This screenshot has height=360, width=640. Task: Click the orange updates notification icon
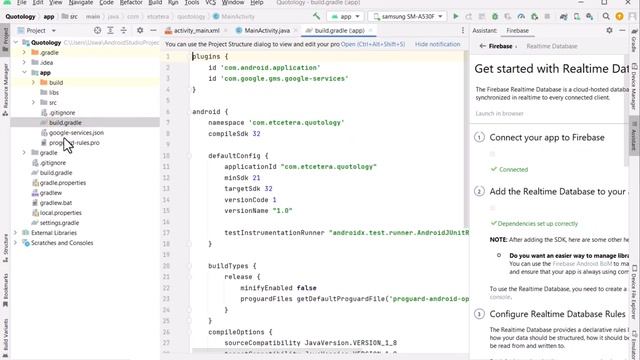click(x=619, y=16)
